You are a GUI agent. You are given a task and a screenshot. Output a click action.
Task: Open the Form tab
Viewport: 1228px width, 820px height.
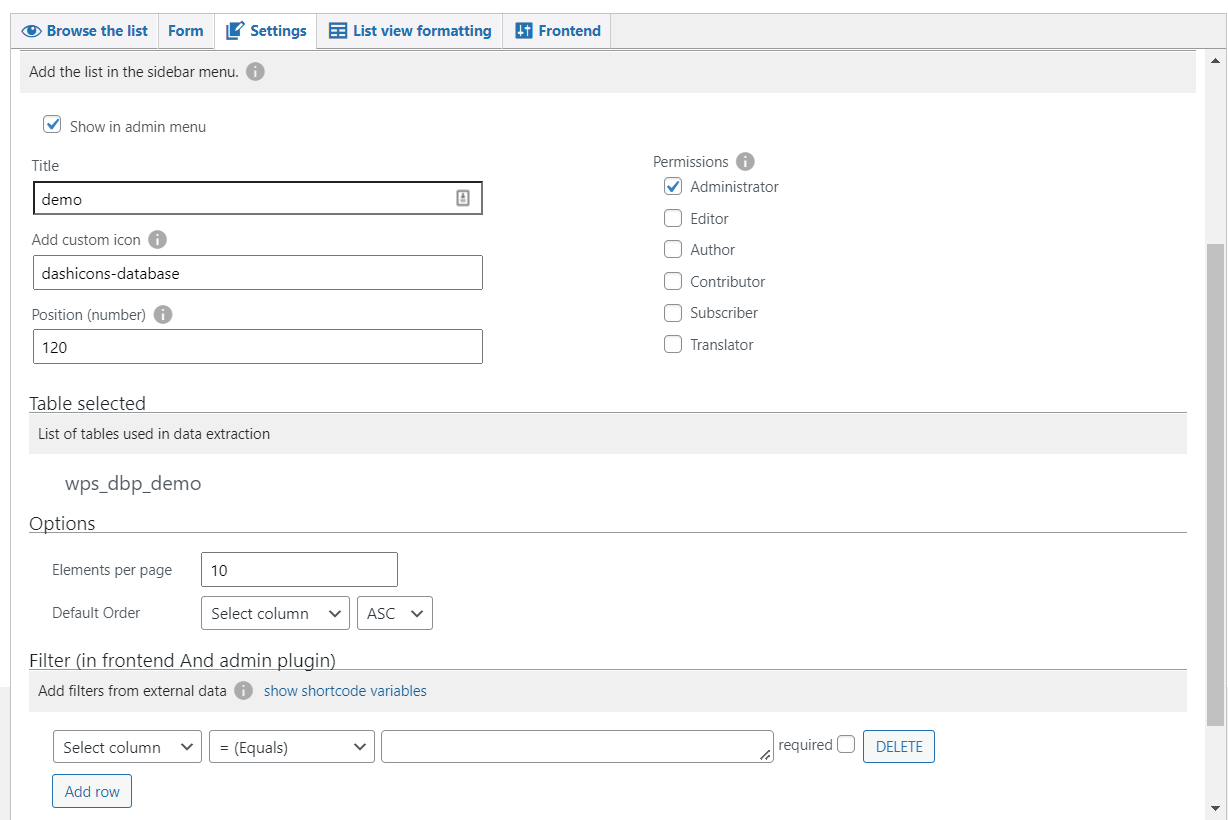pyautogui.click(x=186, y=31)
